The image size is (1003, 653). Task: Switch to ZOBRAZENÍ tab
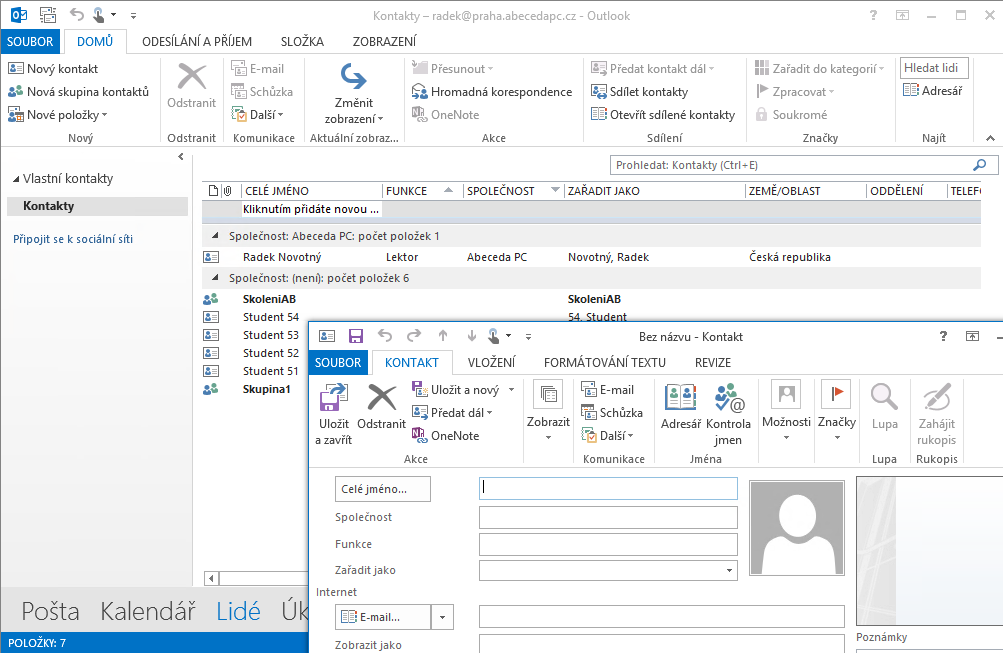384,42
